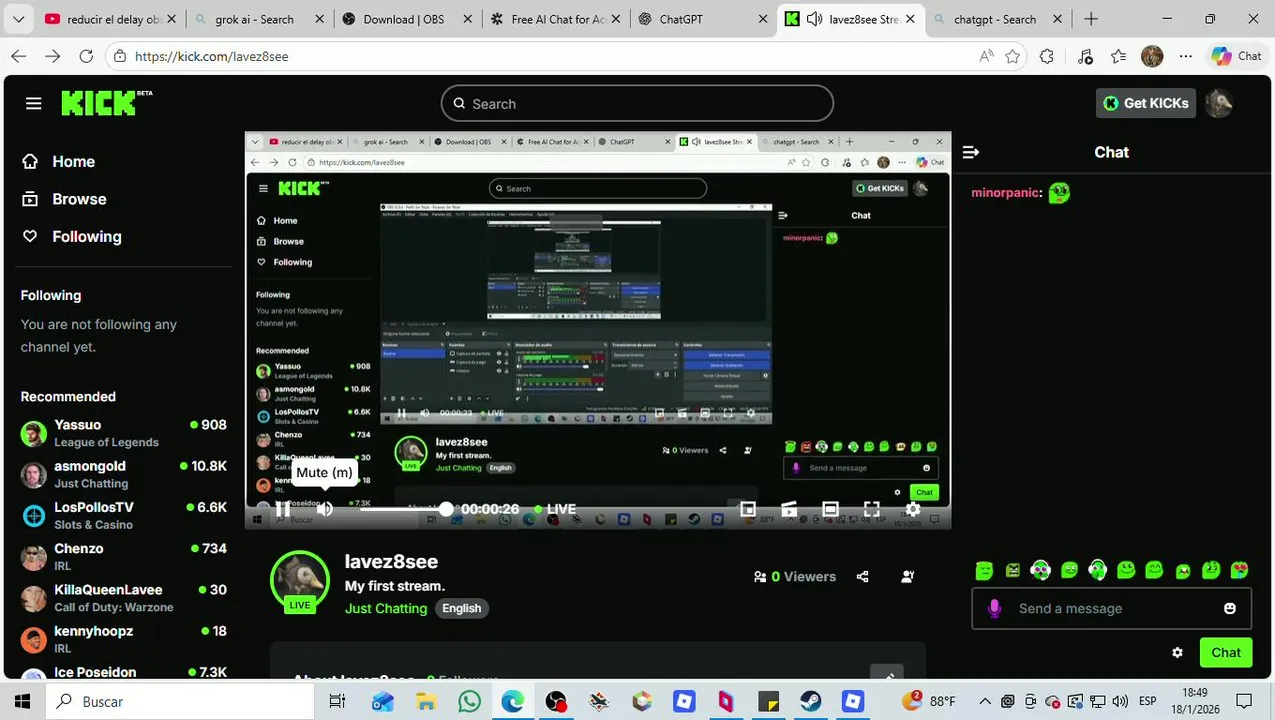Switch to Download | OBS tab
1275x720 pixels.
click(407, 19)
